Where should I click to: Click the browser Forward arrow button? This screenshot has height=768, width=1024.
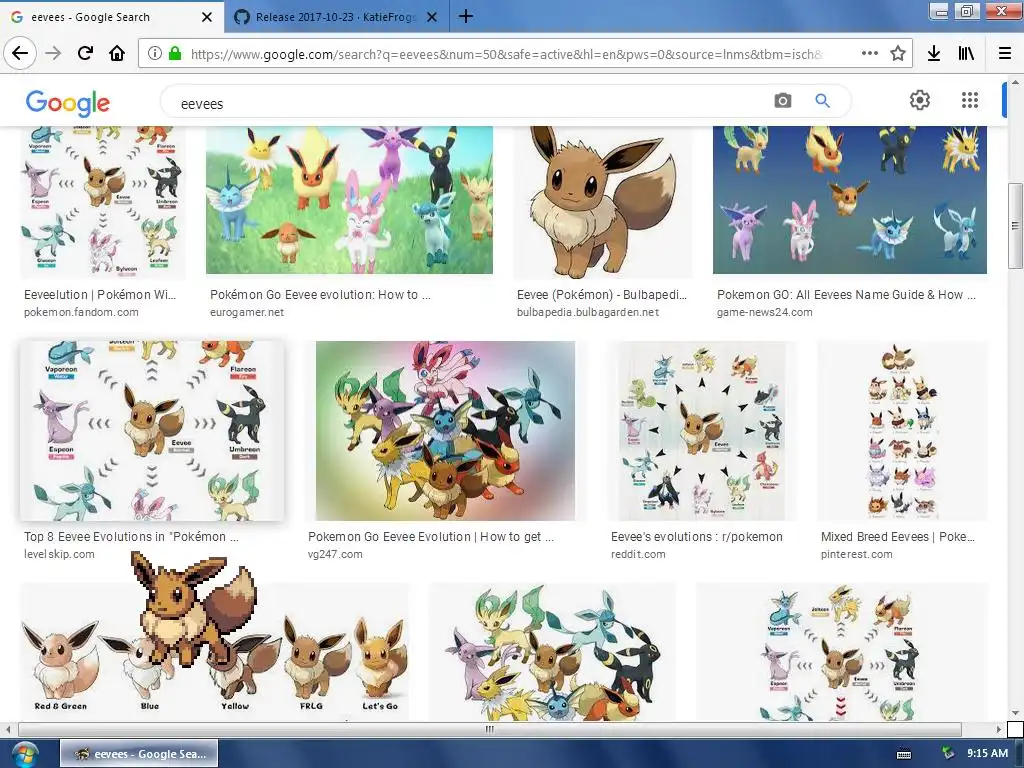(53, 54)
